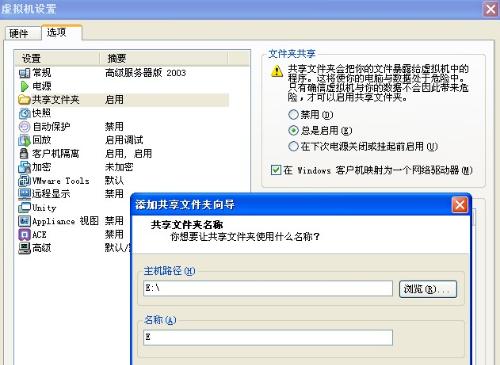Click the Unity icon
Viewport: 500px width, 365px height.
[x=25, y=207]
